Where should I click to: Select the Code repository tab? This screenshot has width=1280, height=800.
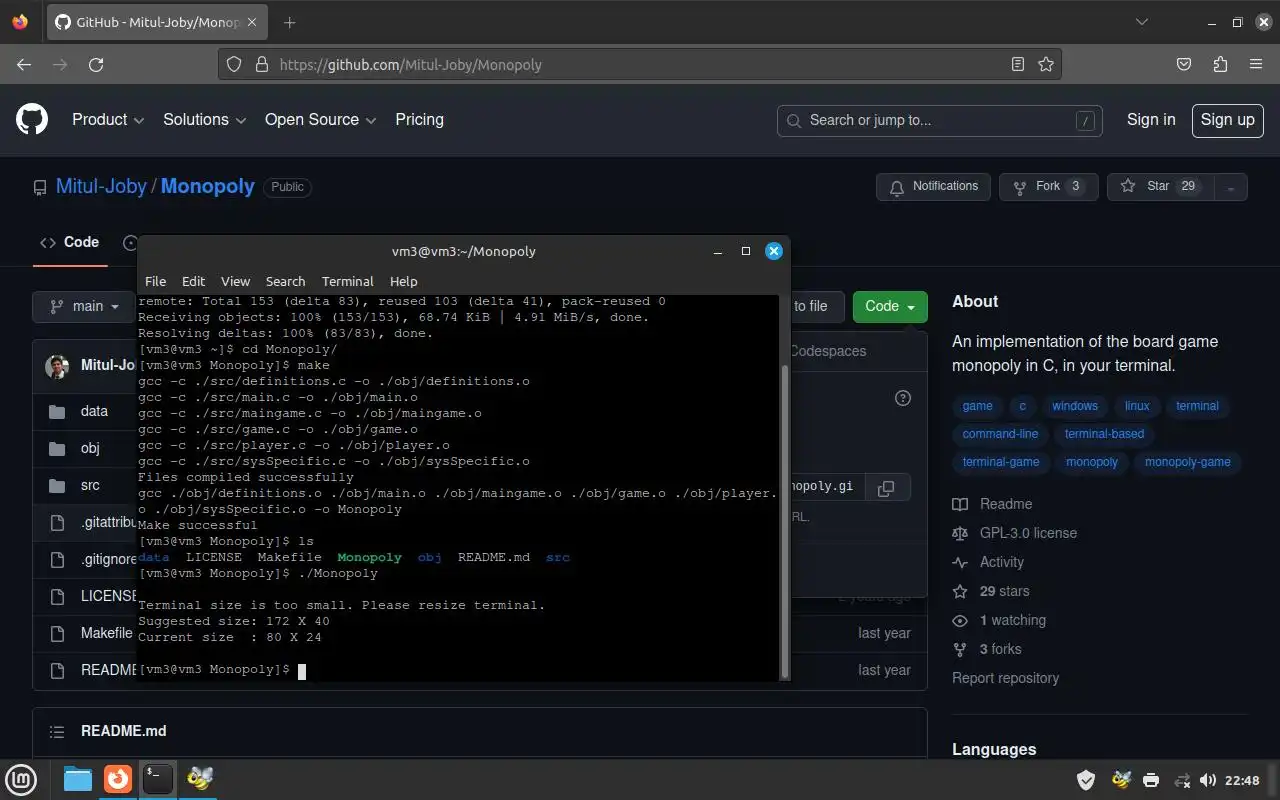70,242
